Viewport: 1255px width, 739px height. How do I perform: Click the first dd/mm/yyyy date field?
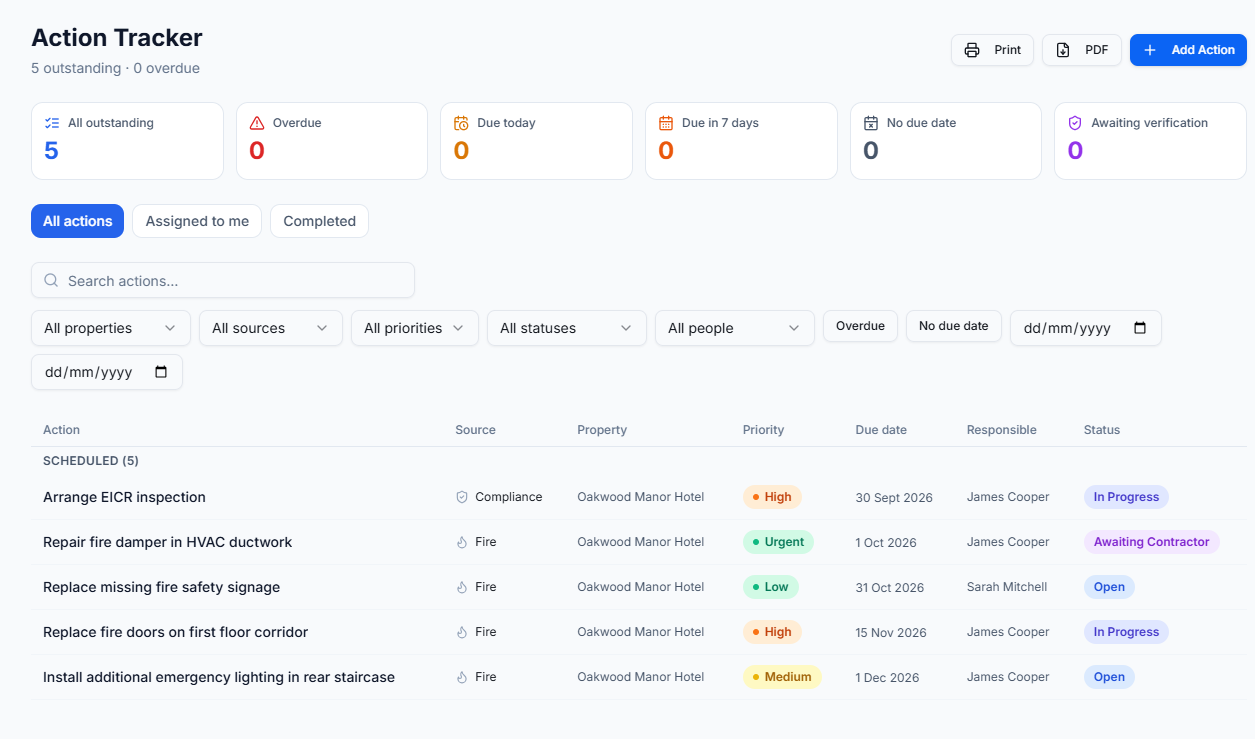(1086, 328)
